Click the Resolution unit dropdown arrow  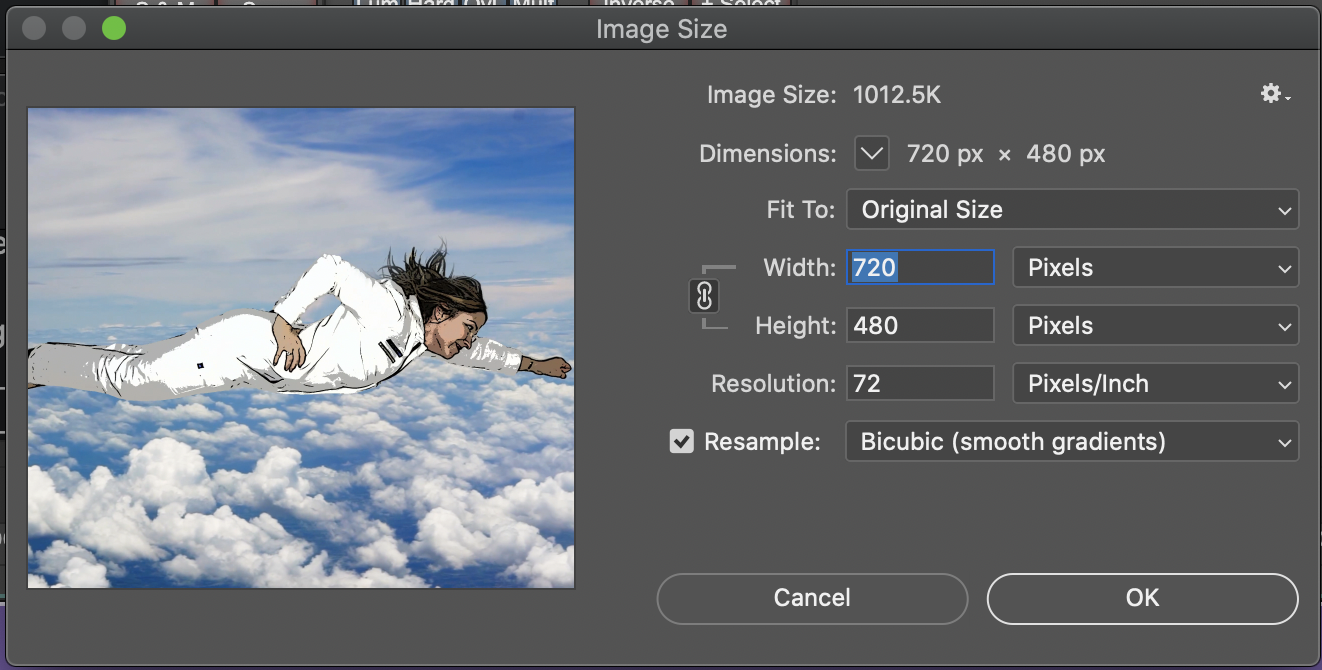tap(1287, 383)
